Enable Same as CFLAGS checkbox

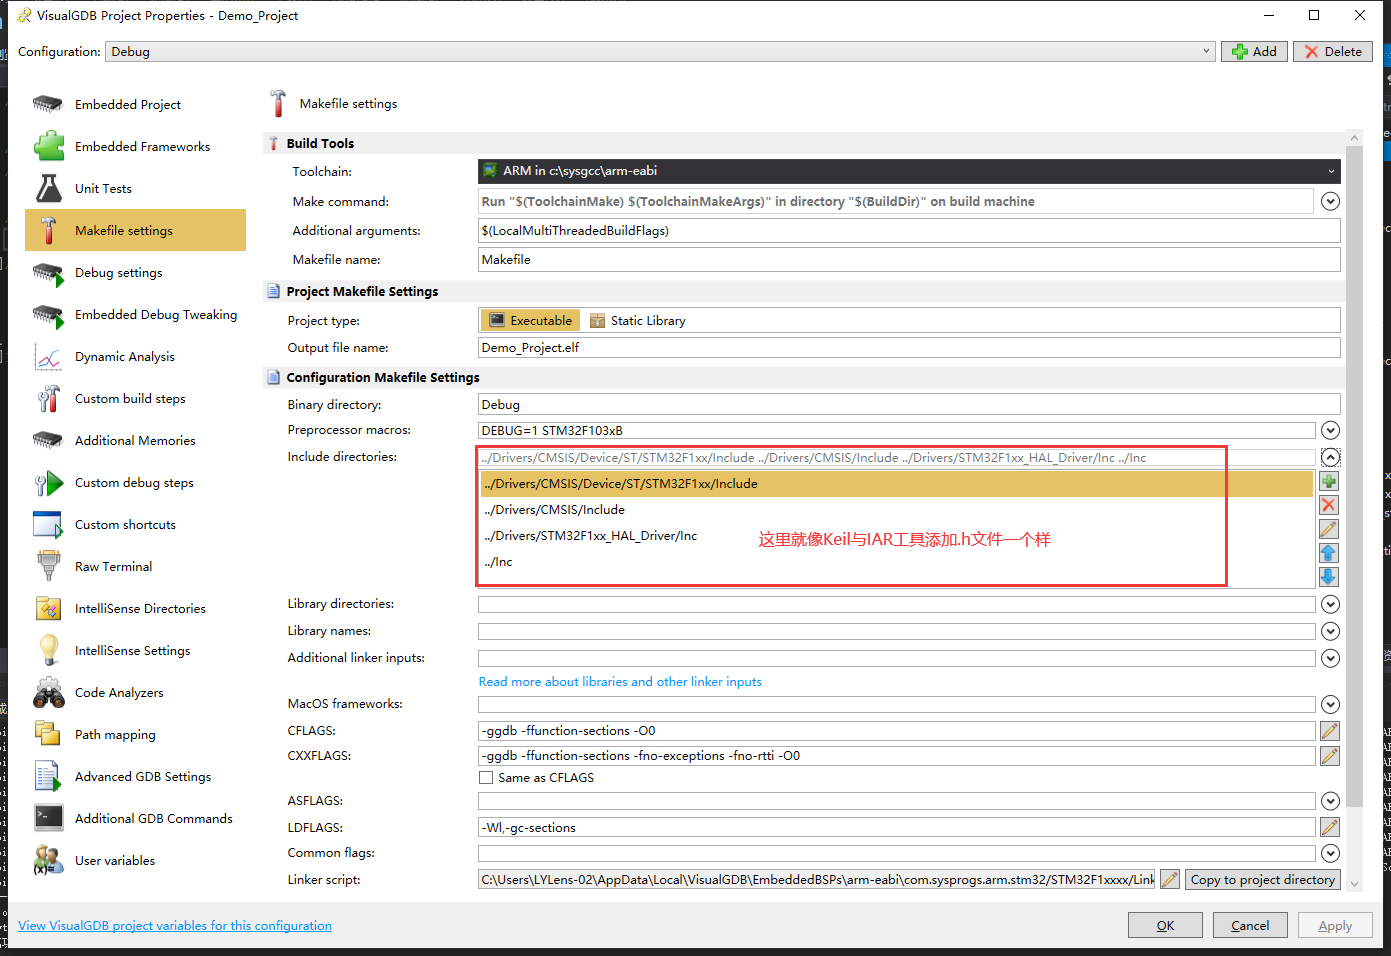coord(486,778)
